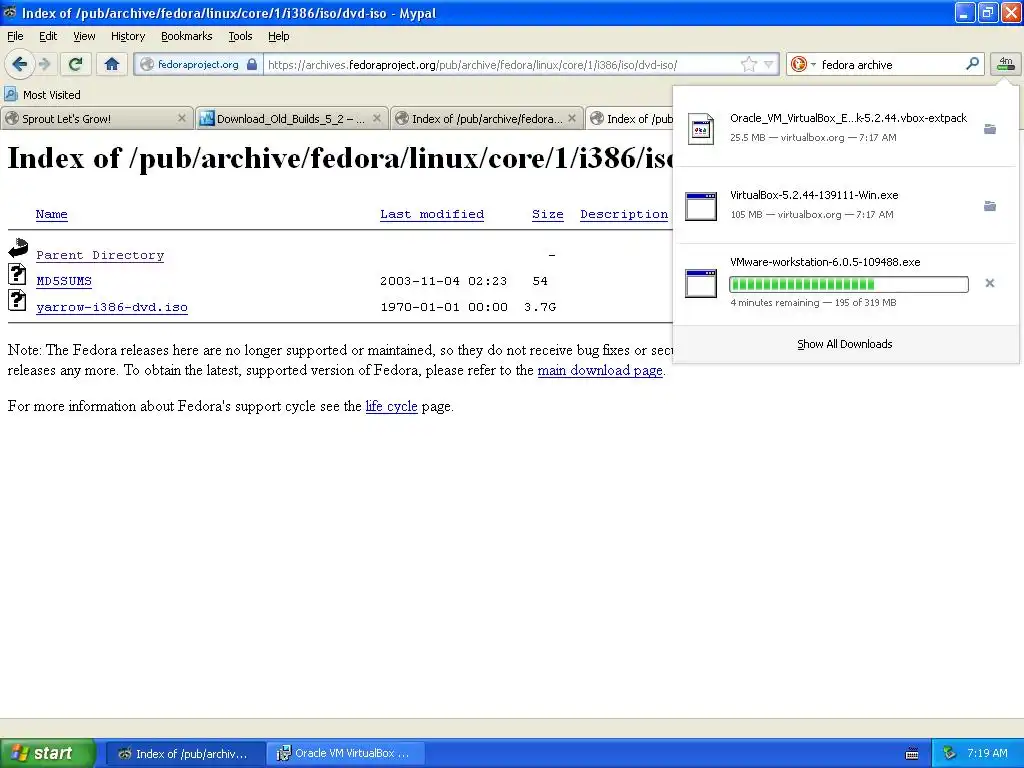Click the padlock site identity icon

pyautogui.click(x=252, y=64)
